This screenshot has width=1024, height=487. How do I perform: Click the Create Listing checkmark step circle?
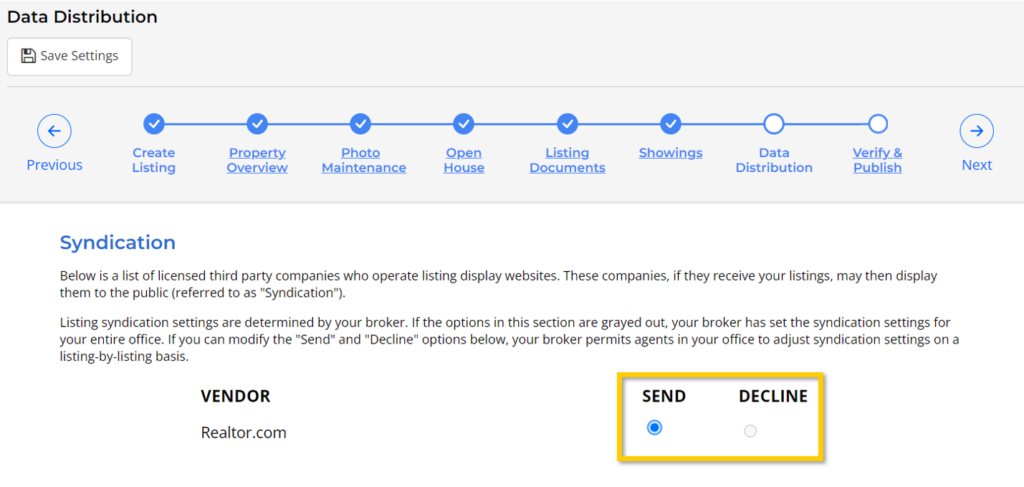153,123
